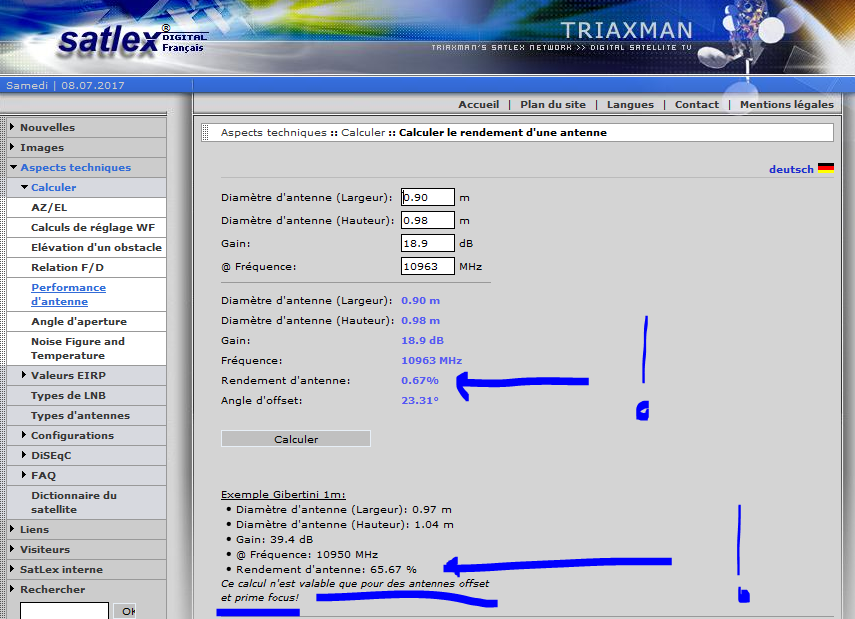855x619 pixels.
Task: Expand the Images sidebar section
Action: click(x=42, y=147)
